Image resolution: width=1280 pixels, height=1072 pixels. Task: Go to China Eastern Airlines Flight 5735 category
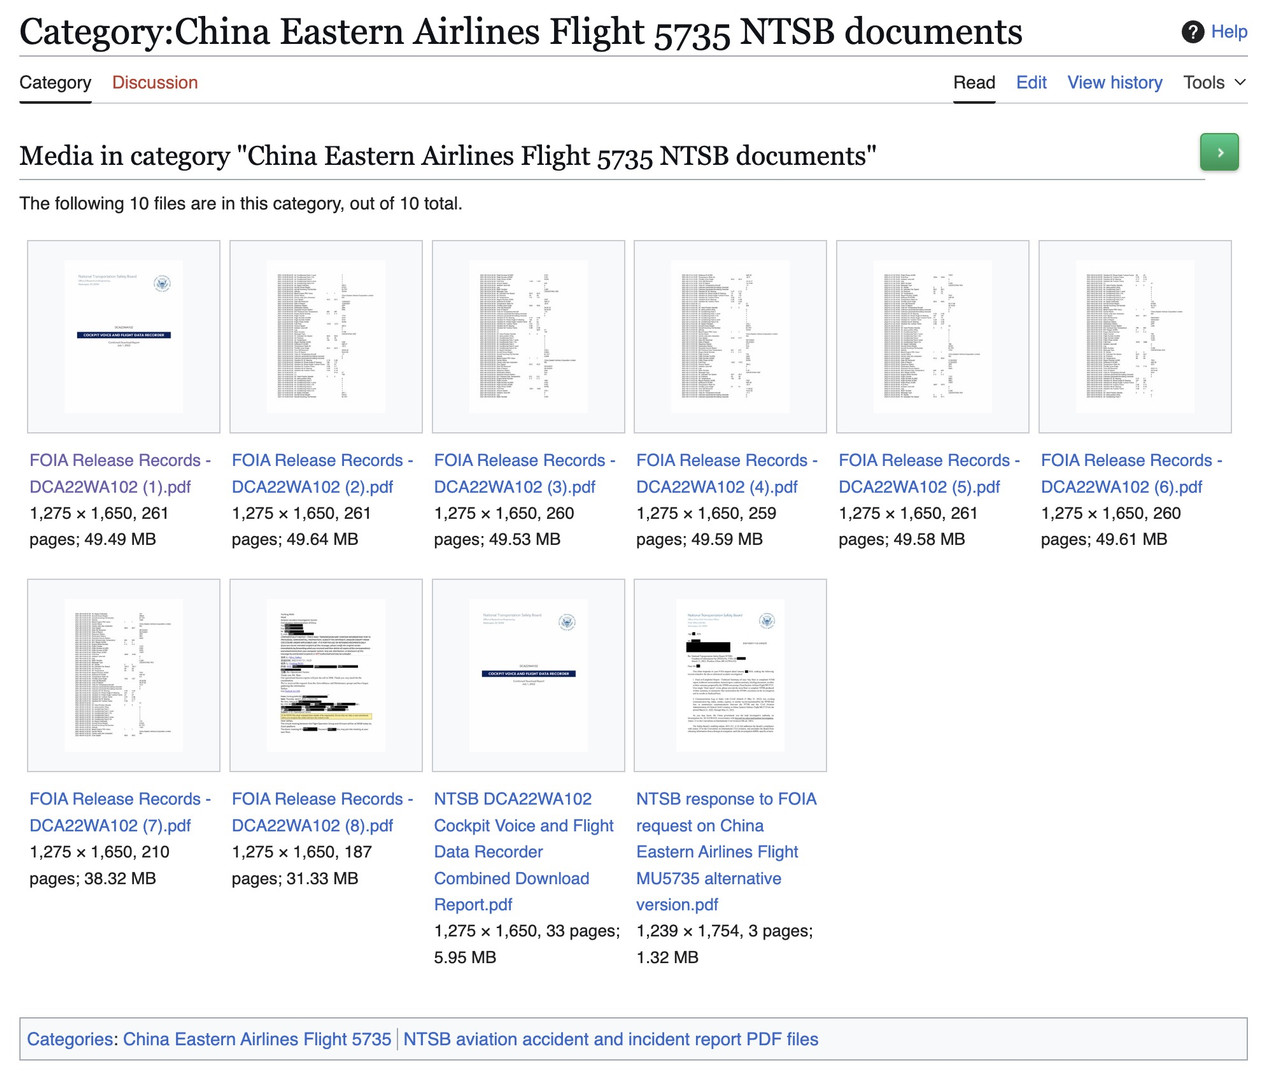[x=257, y=1039]
